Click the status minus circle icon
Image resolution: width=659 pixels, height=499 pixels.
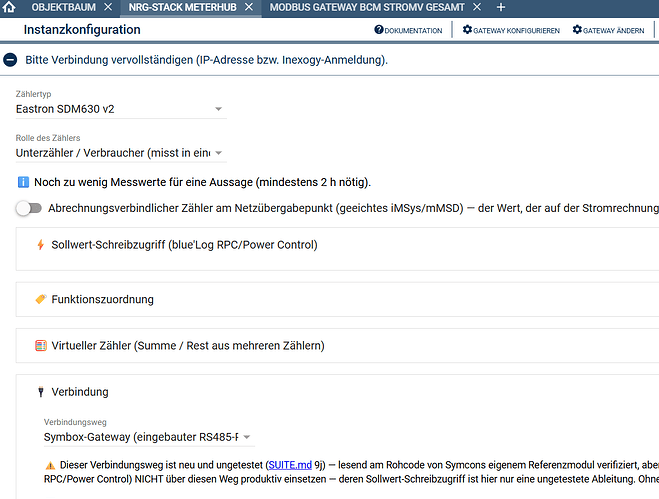click(11, 60)
